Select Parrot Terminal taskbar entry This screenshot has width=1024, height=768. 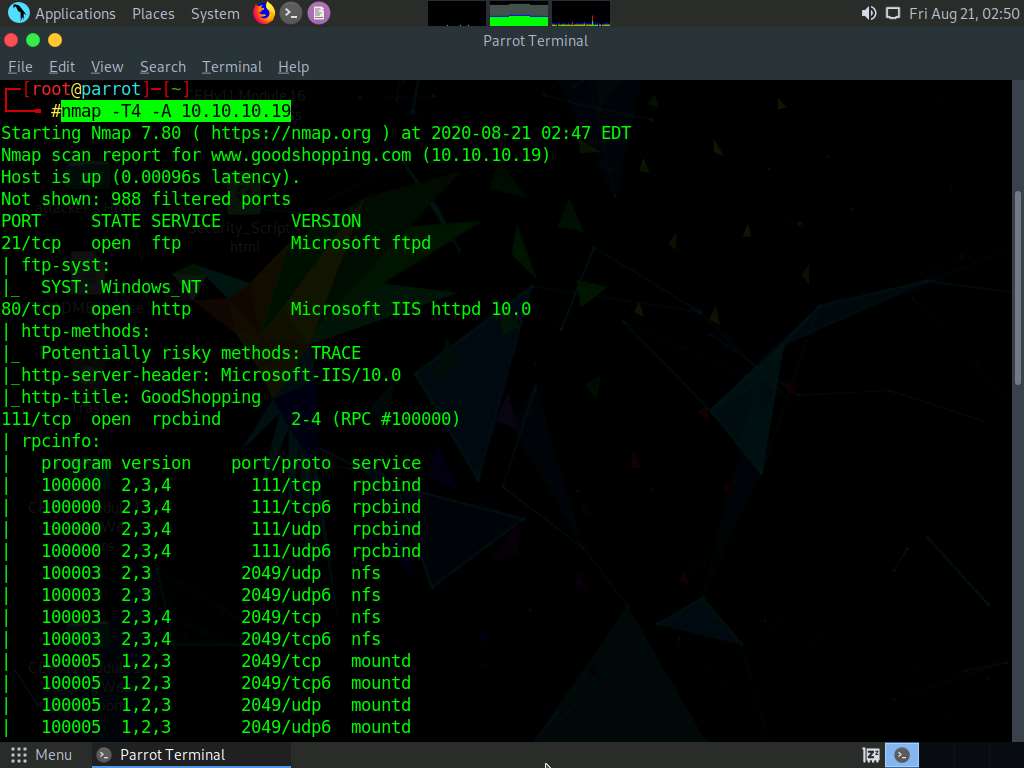pos(189,755)
